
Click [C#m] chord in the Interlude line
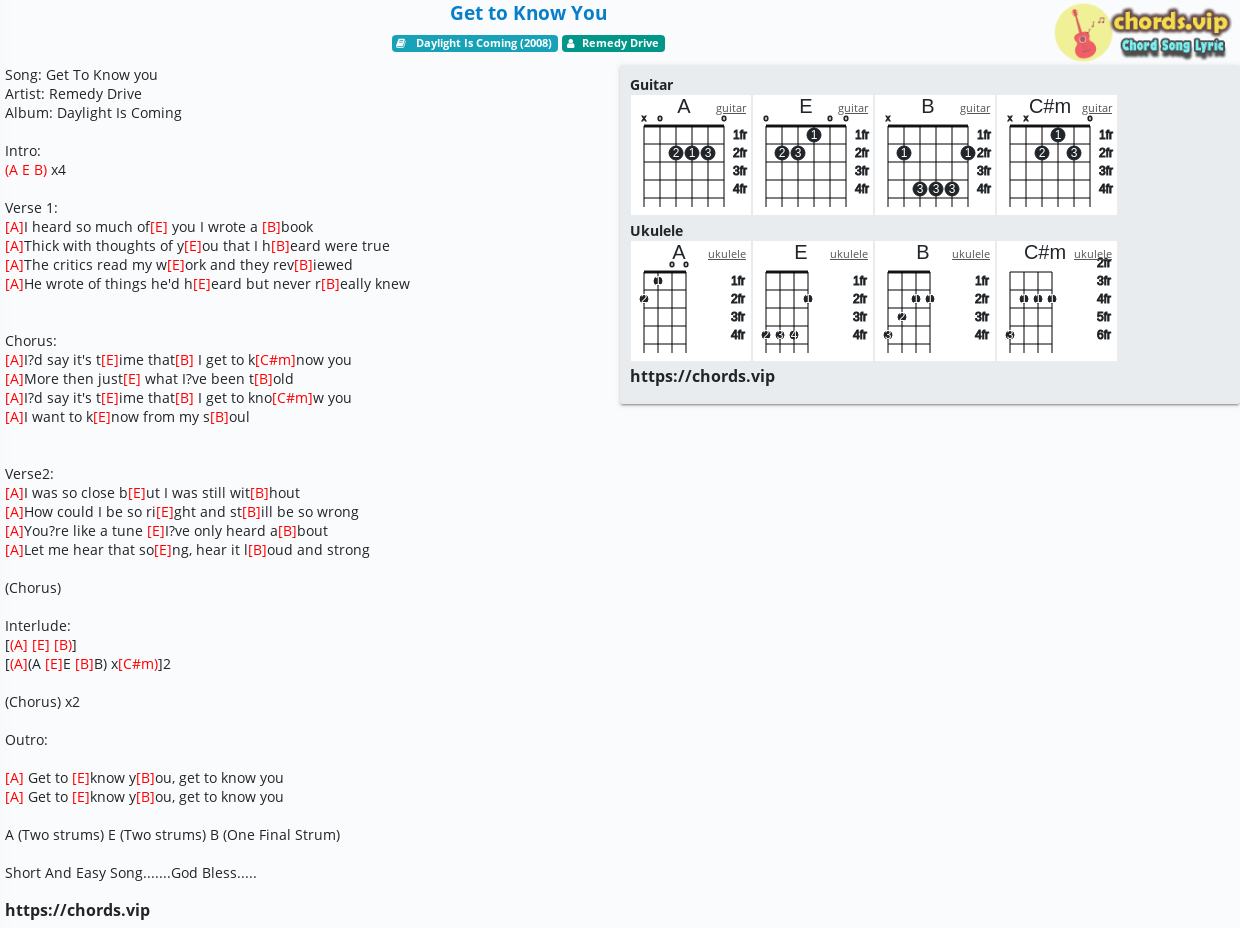pos(138,664)
